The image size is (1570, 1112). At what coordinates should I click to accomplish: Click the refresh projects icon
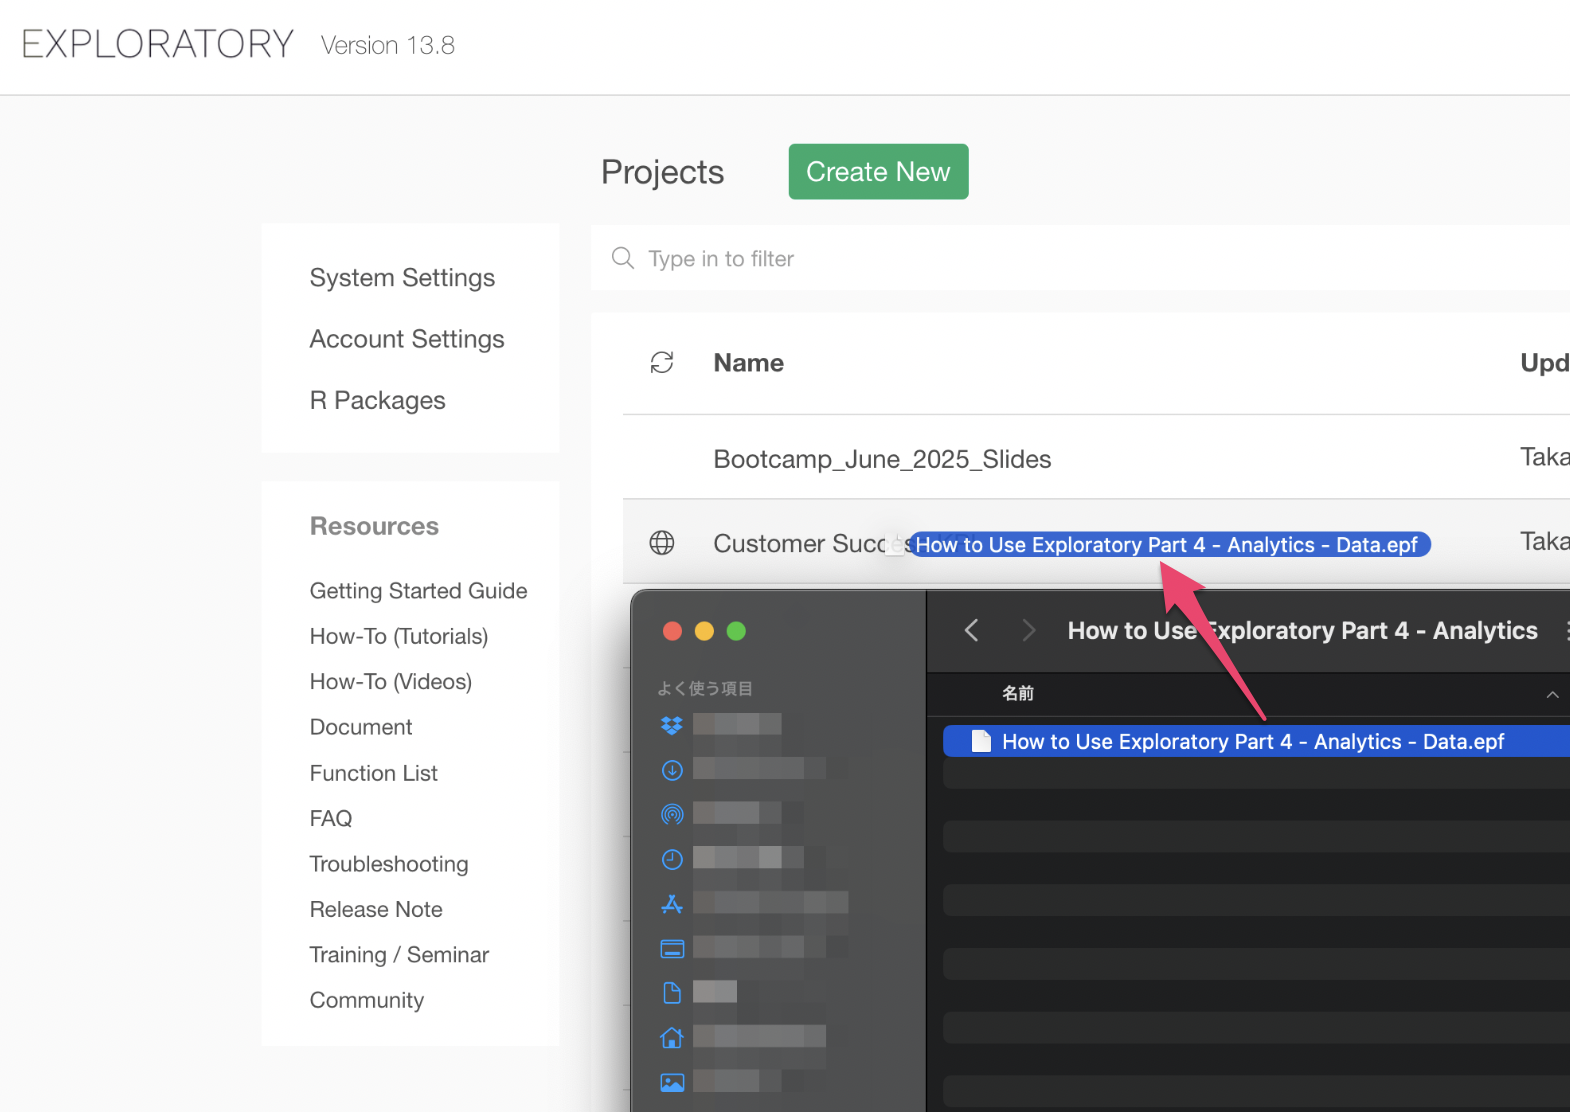662,362
